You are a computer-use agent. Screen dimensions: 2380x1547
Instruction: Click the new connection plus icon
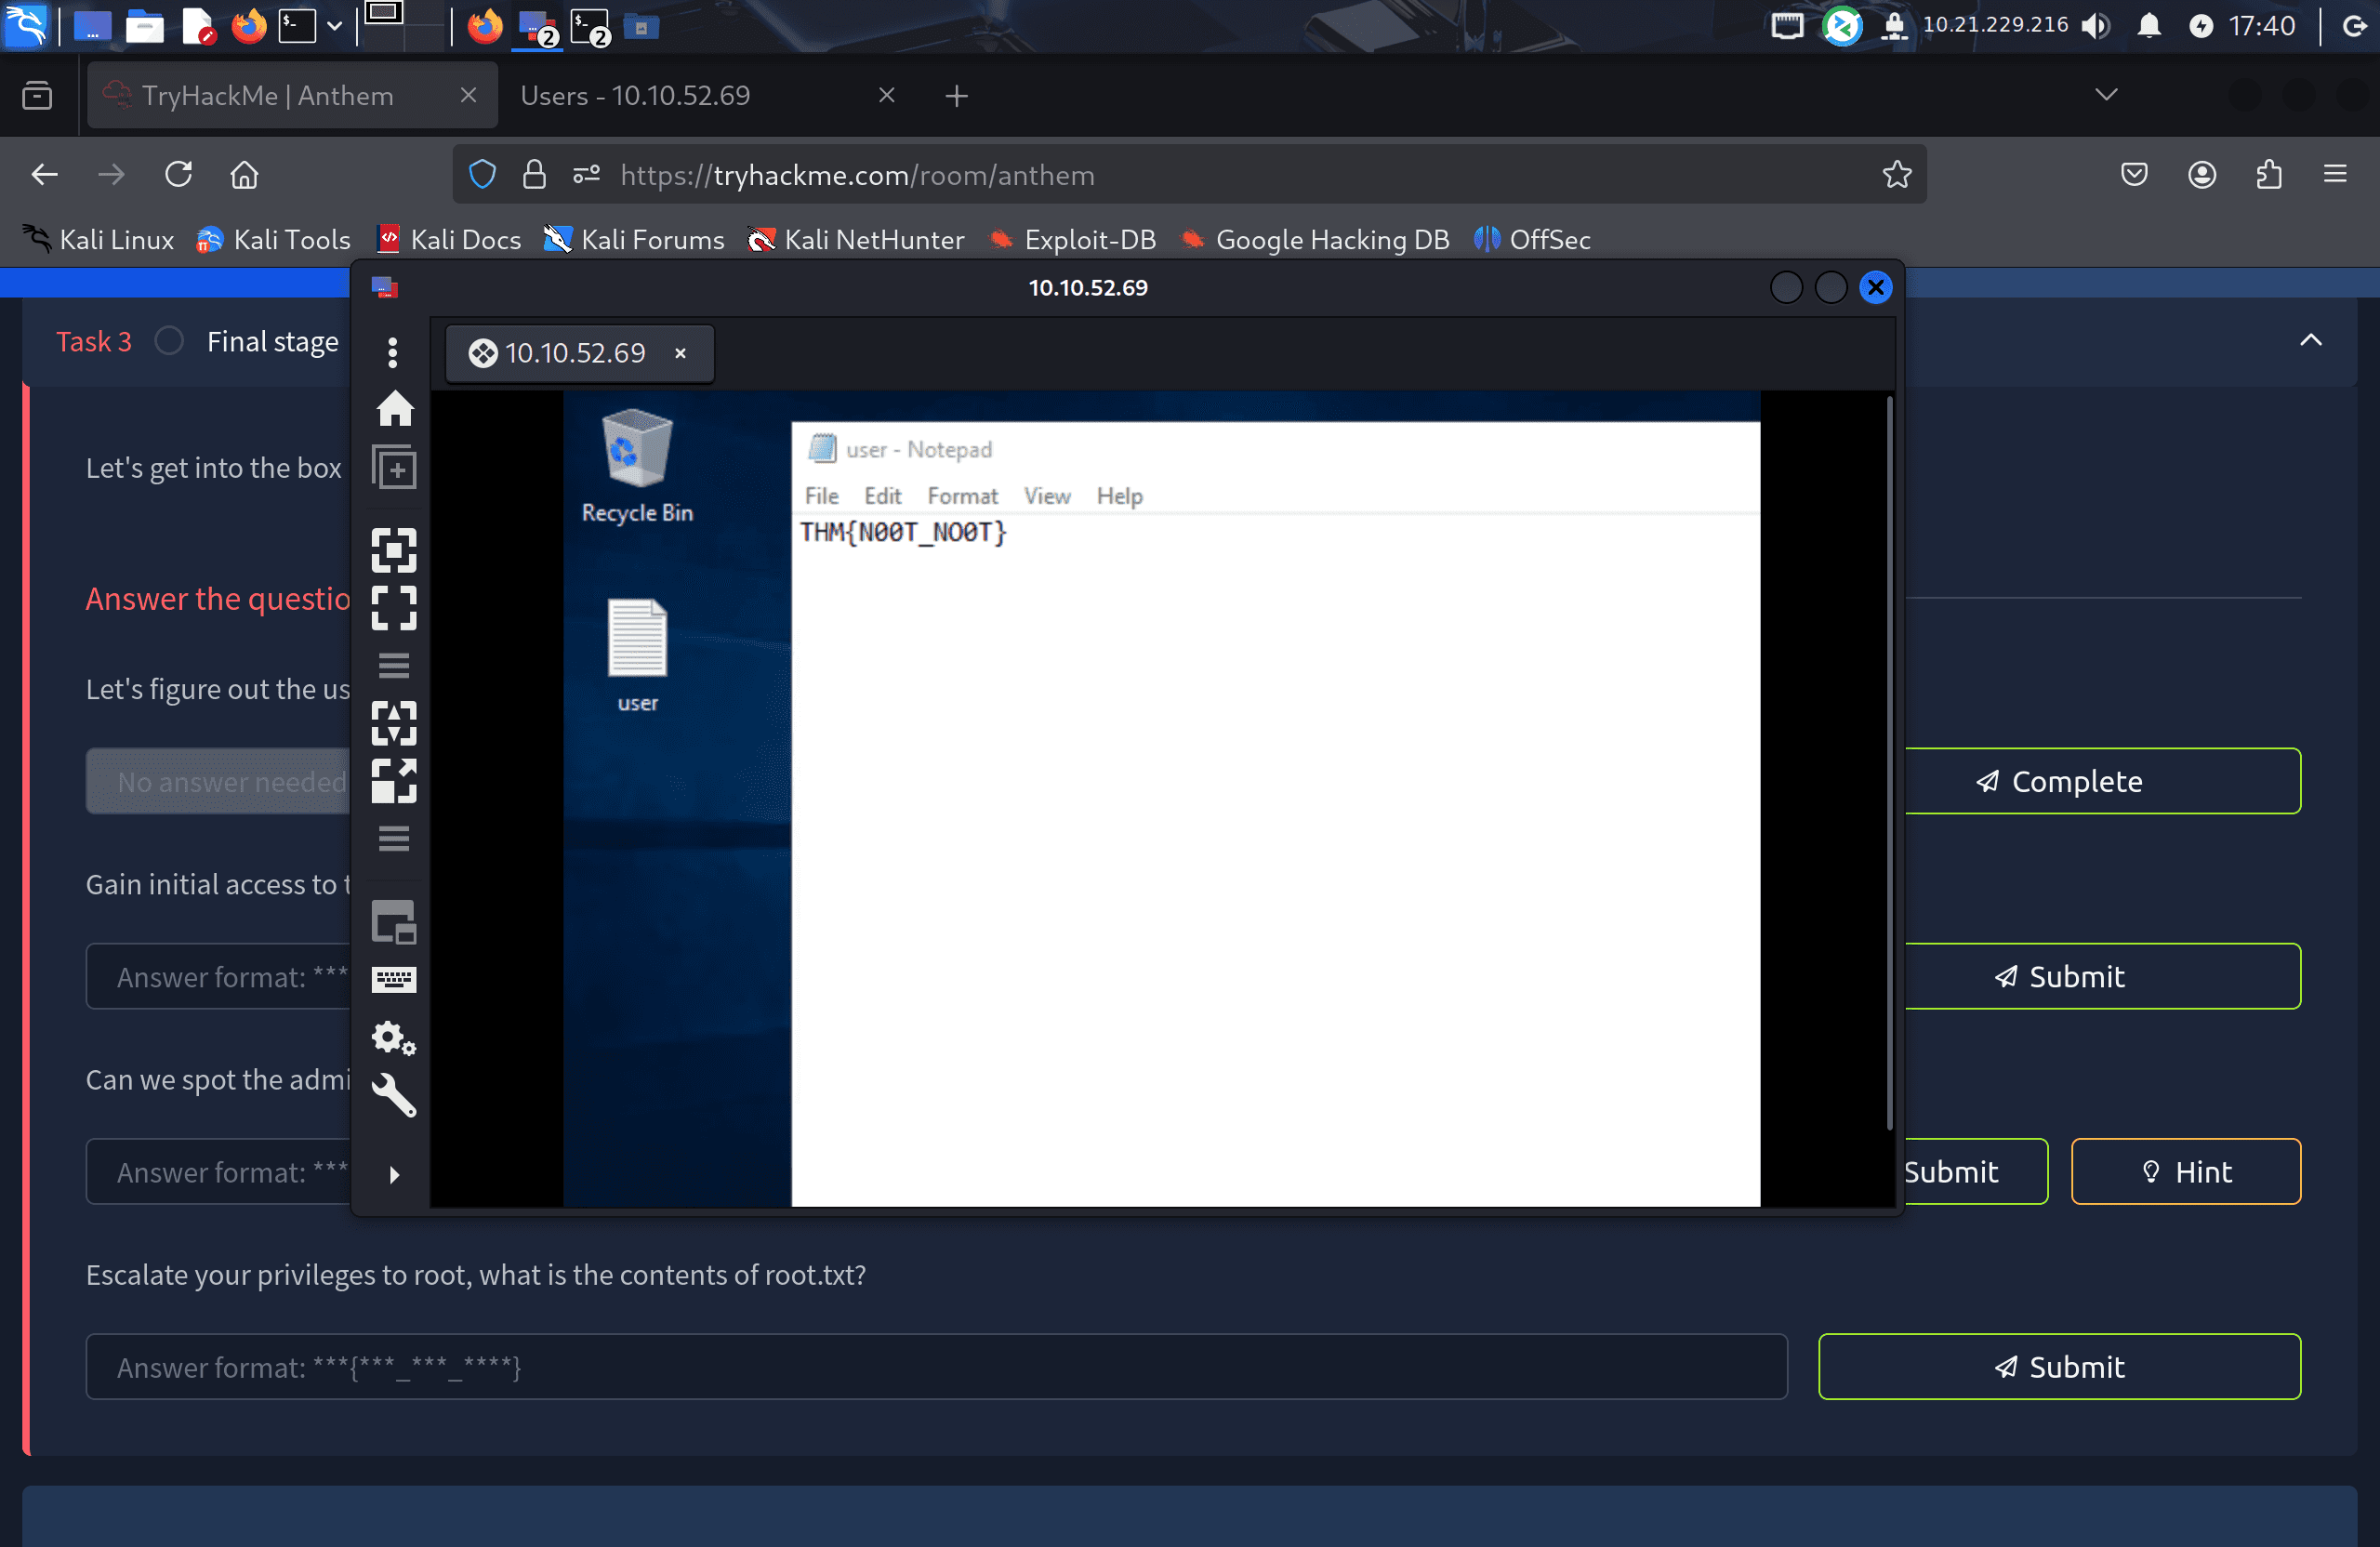coord(394,467)
